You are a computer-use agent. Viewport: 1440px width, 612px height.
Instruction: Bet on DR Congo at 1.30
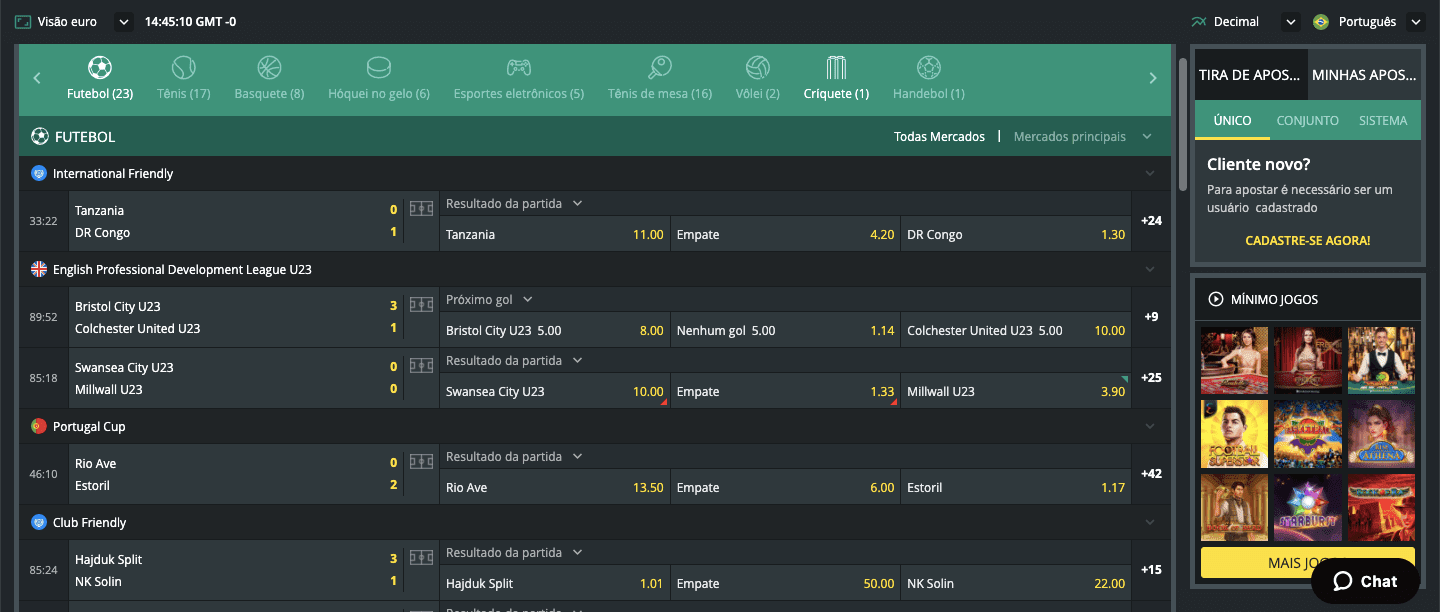coord(1016,234)
